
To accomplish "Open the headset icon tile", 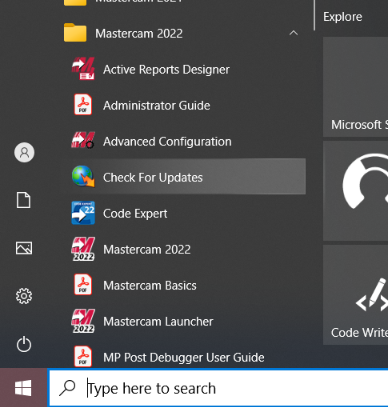I will (x=356, y=191).
